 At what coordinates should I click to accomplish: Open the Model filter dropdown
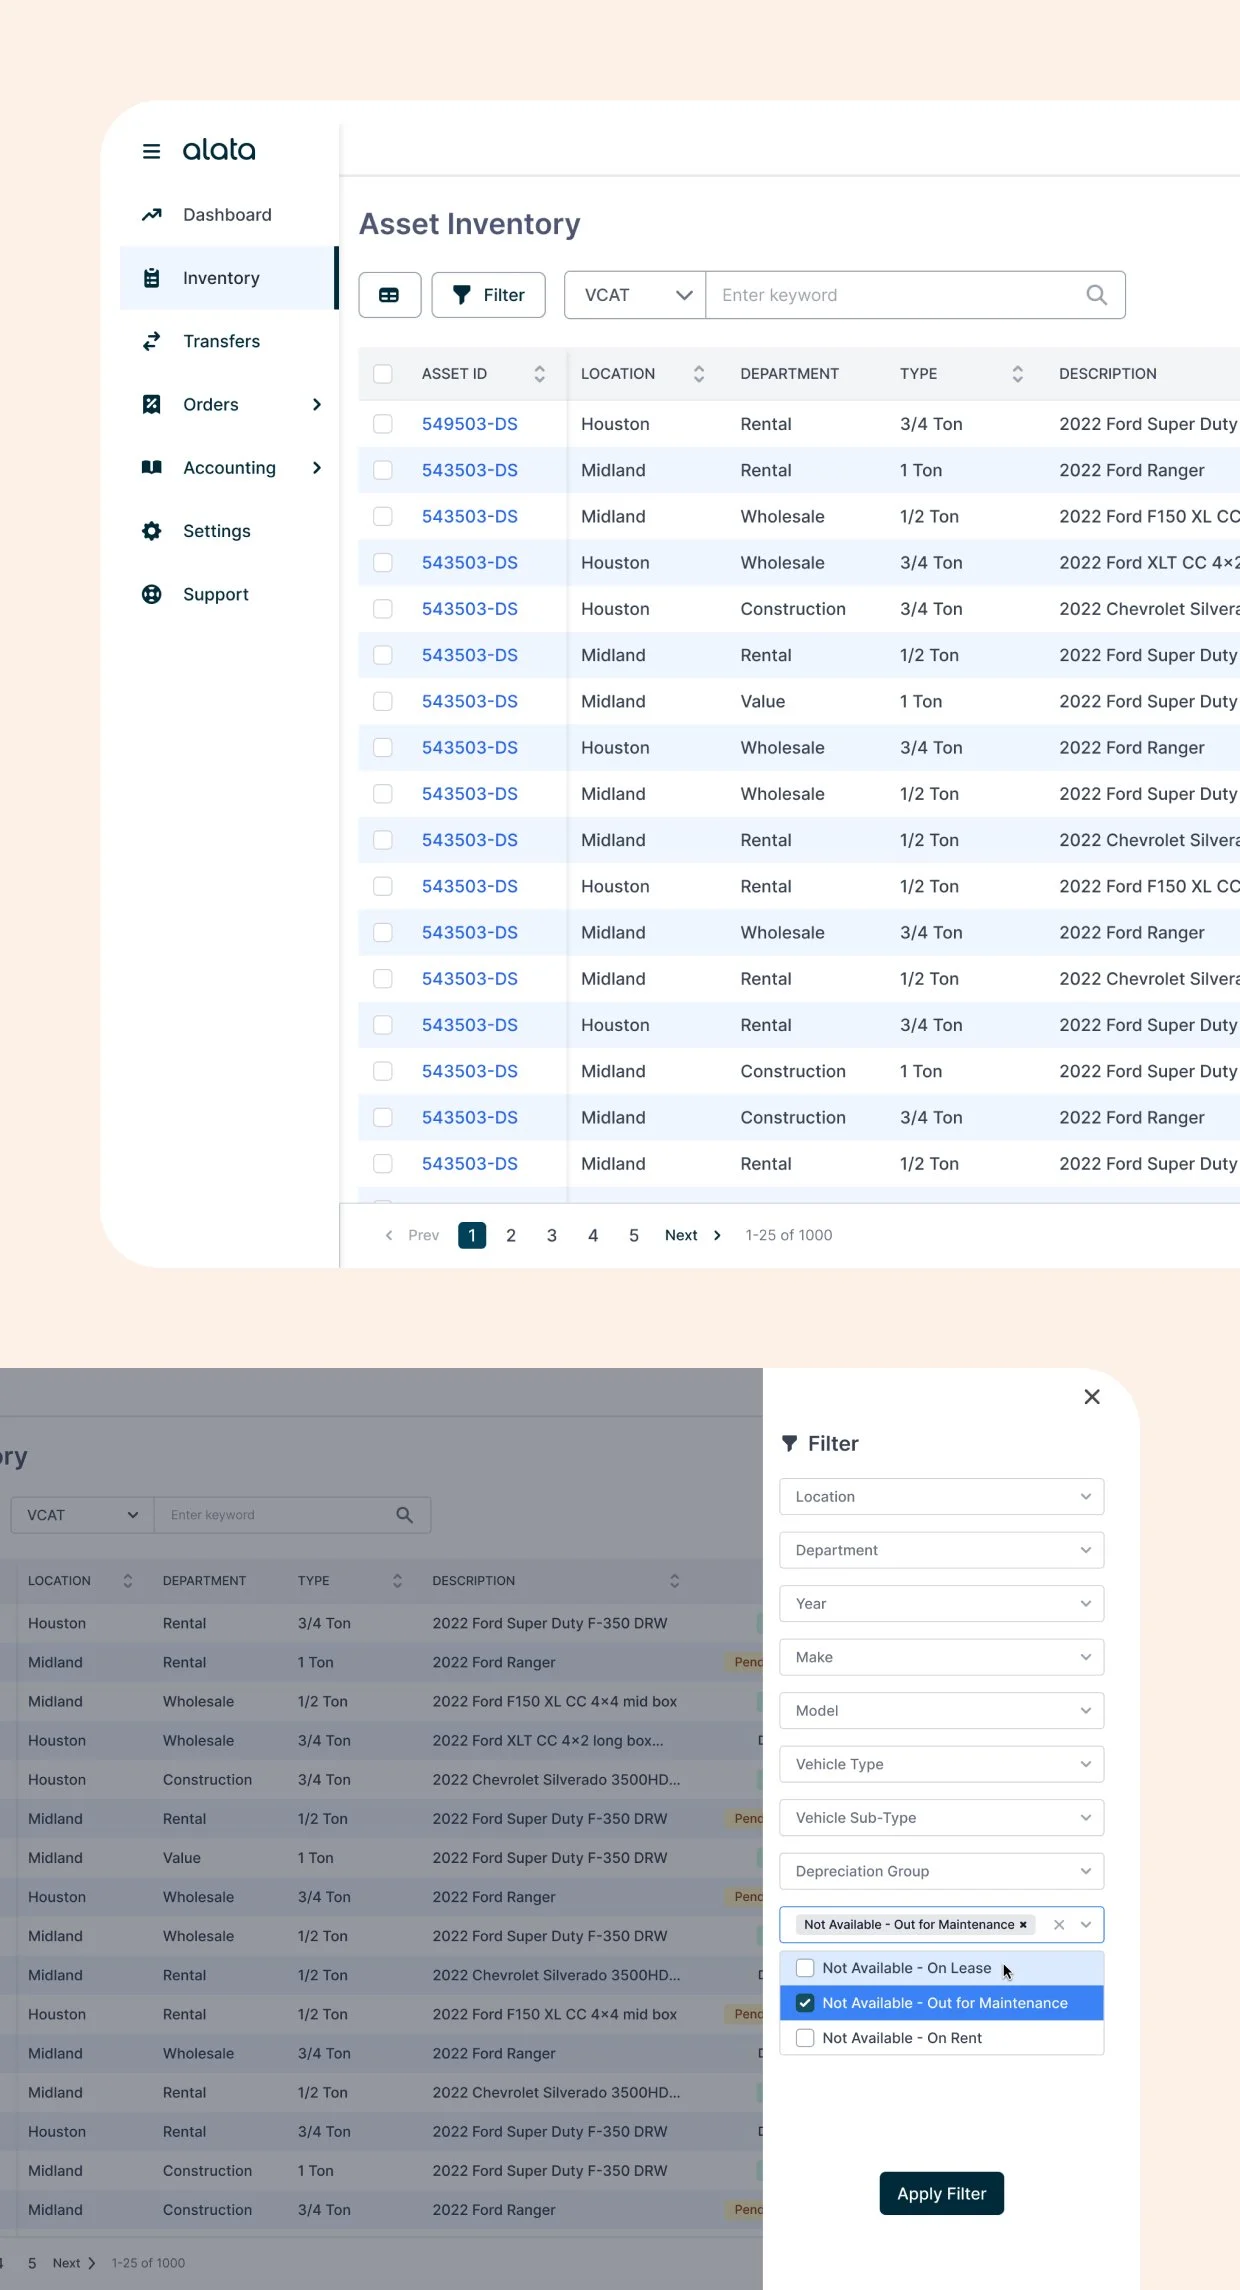pos(942,1711)
